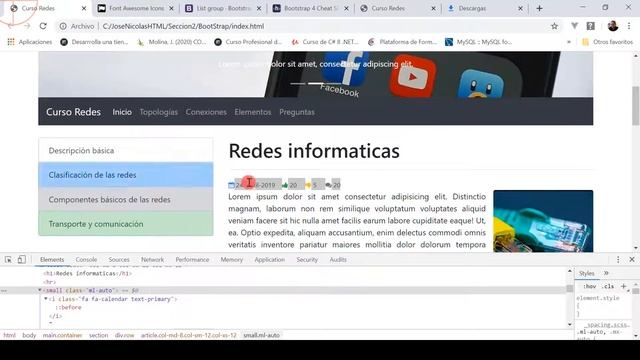Screen dimensions: 640x360
Task: Show more Styles pane tabs chevron
Action: [606, 273]
